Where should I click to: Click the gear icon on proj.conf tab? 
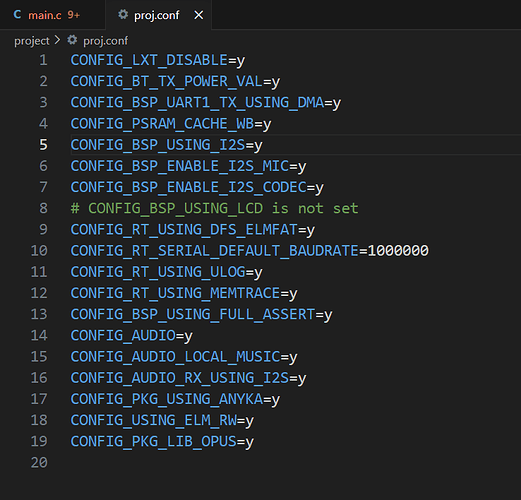tap(123, 14)
